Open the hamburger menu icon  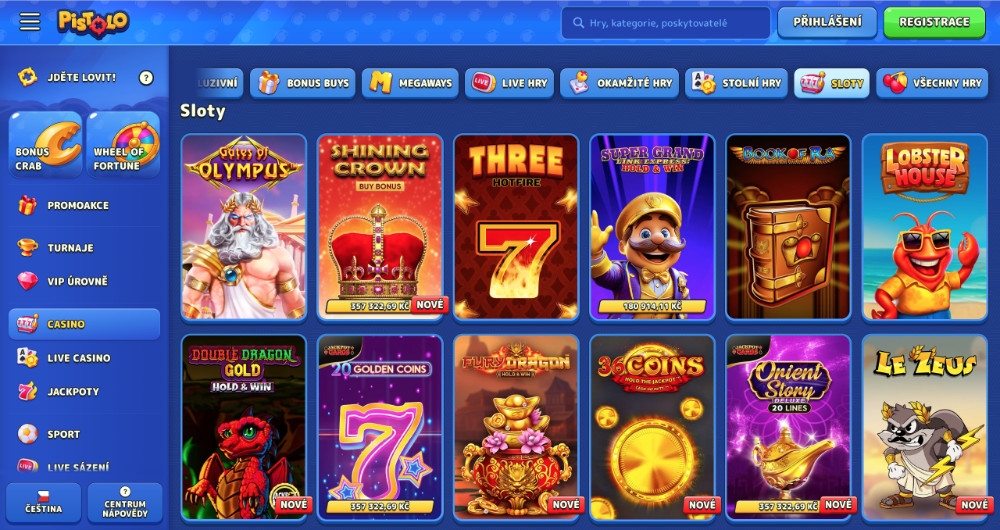(x=29, y=22)
